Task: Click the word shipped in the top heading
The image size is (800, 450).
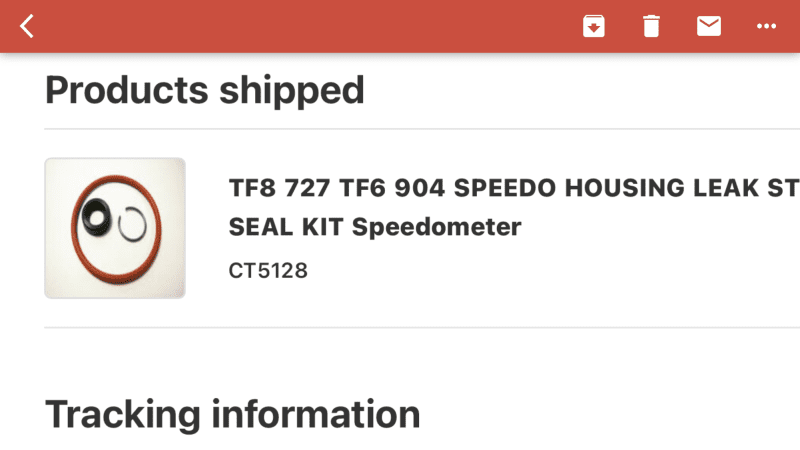Action: (x=292, y=90)
